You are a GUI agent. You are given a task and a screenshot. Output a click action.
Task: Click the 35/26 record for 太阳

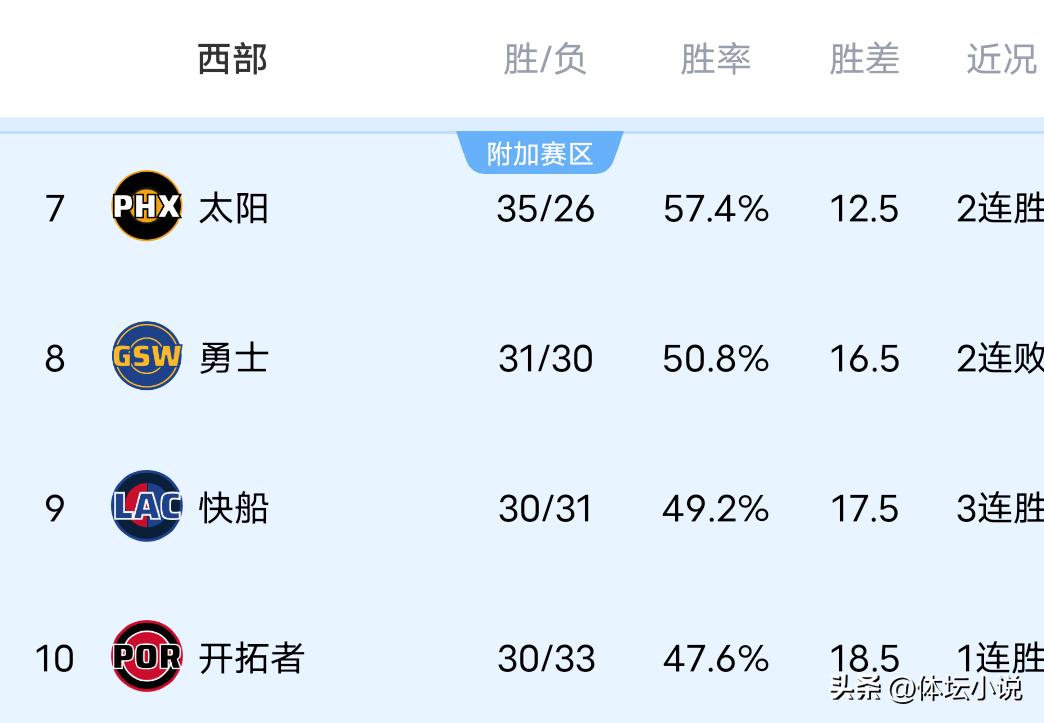pos(545,209)
